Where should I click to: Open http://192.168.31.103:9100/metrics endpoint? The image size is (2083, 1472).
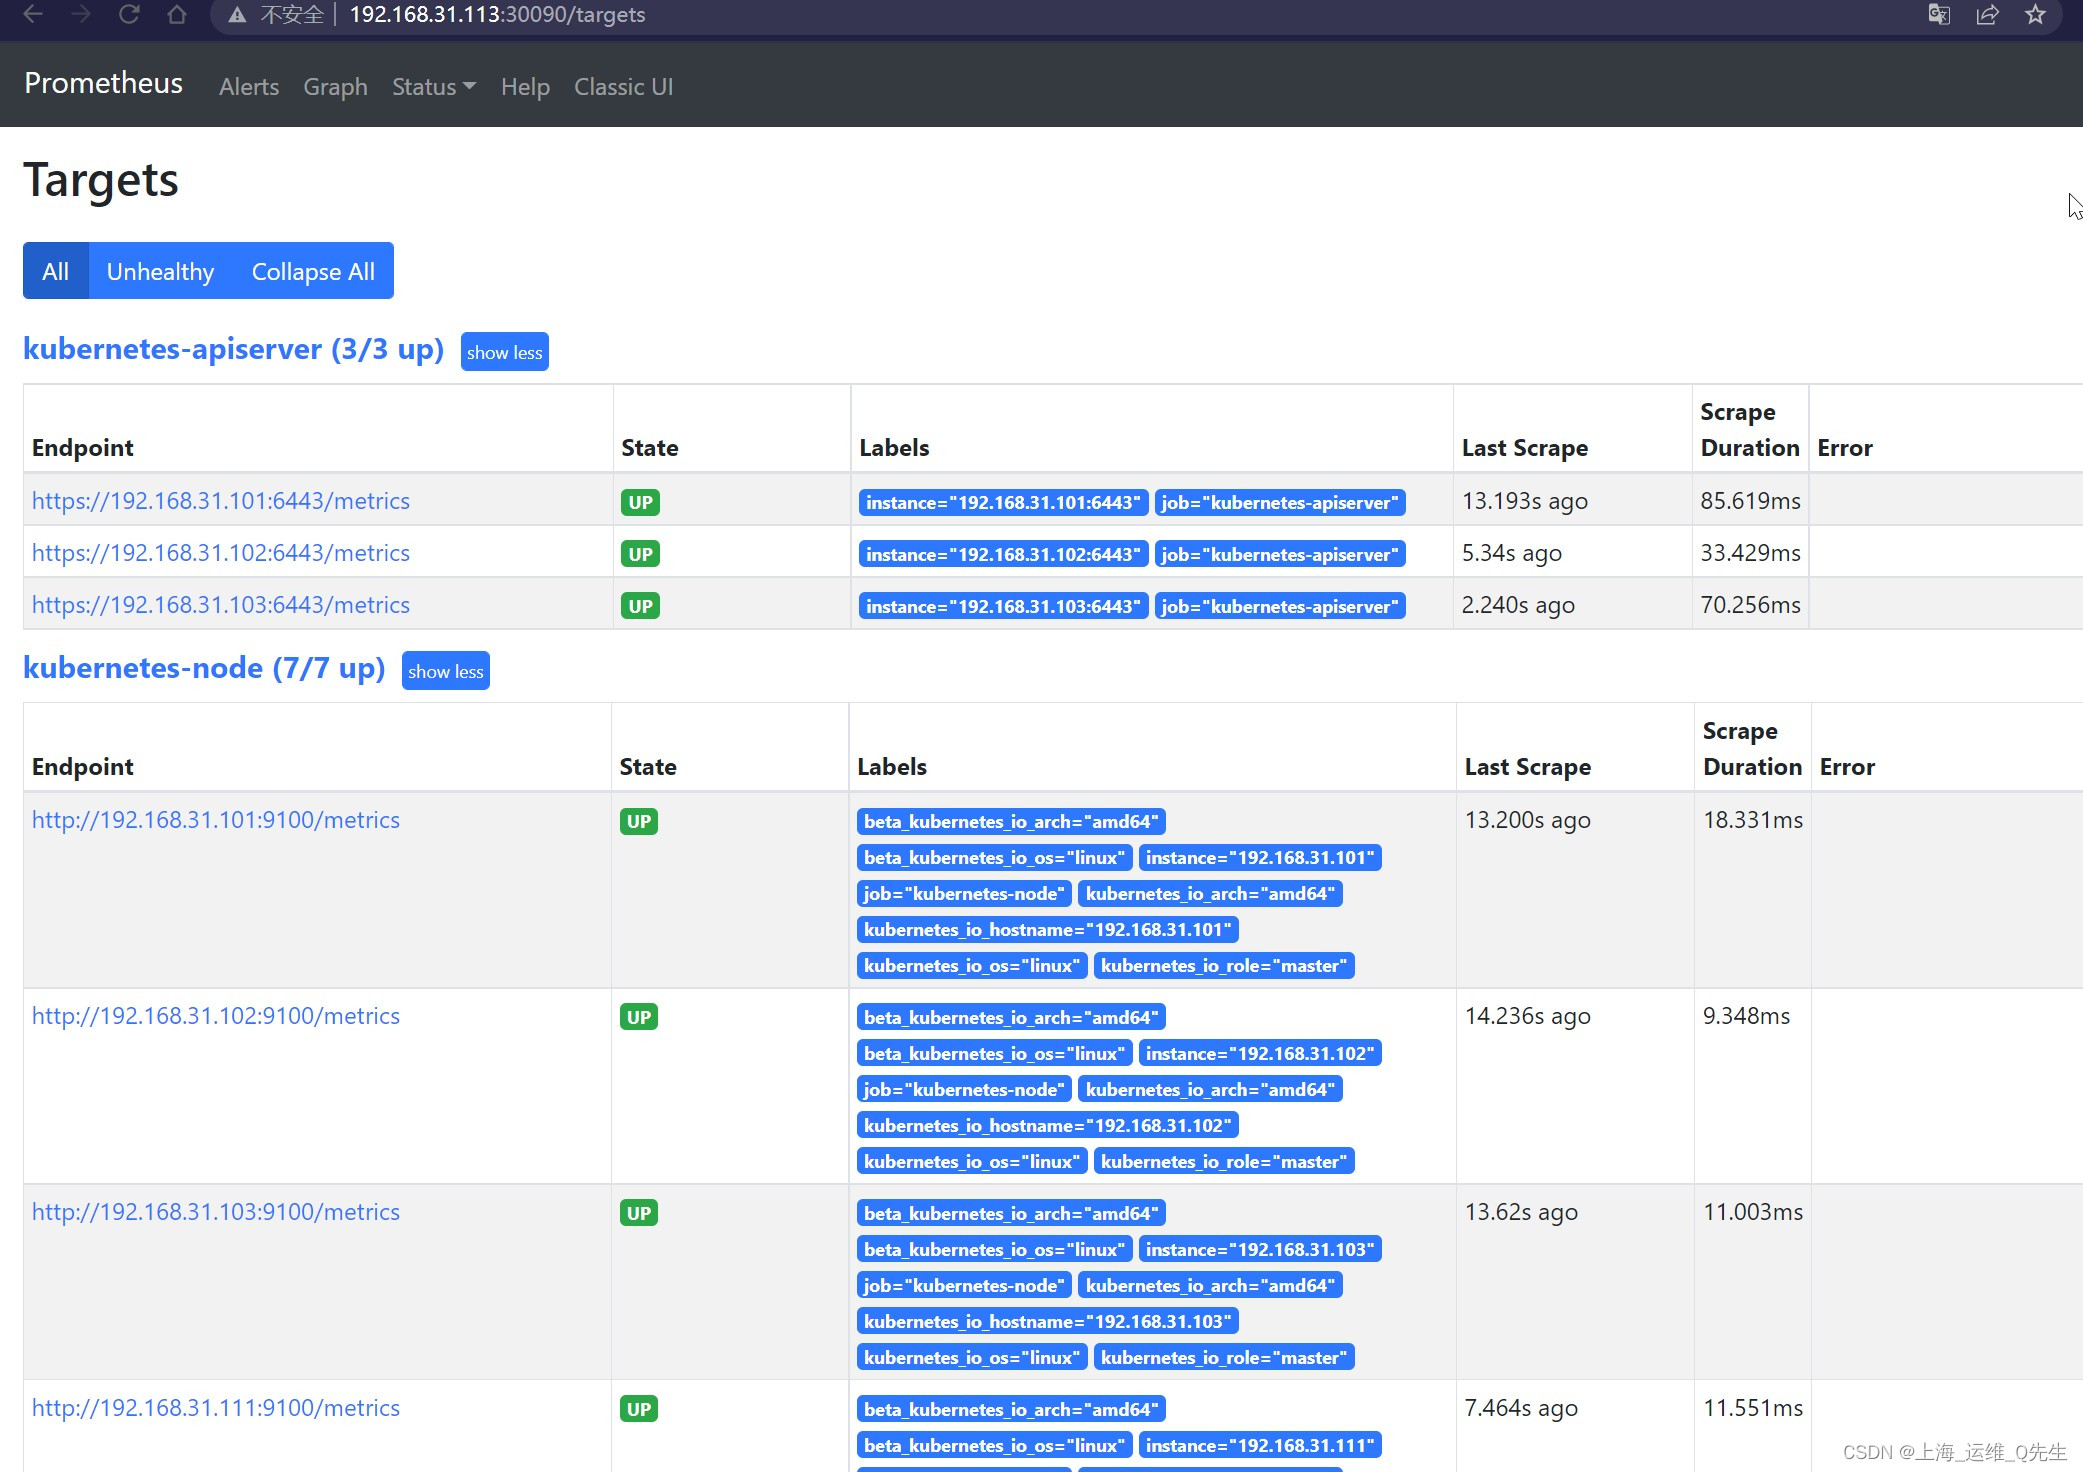216,1212
